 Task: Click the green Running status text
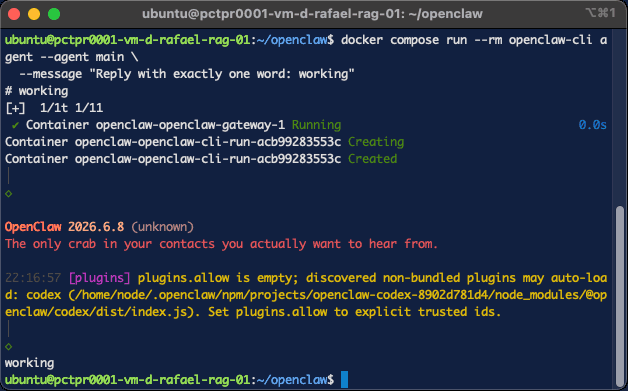coord(316,125)
